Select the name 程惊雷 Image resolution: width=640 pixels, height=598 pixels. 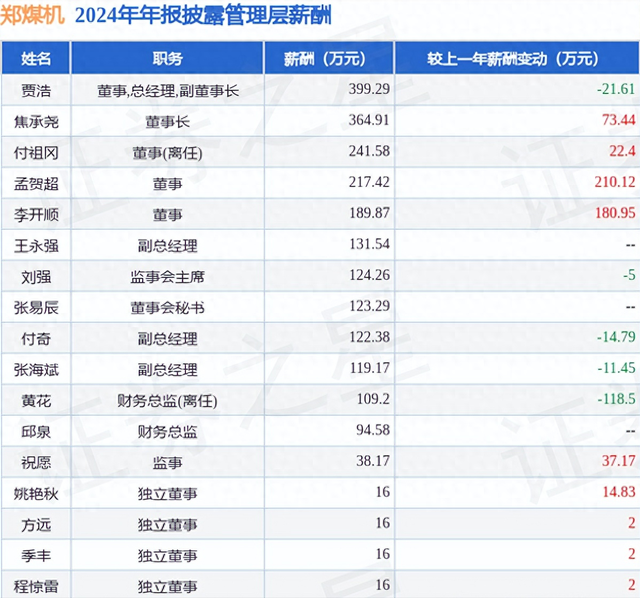coord(36,587)
